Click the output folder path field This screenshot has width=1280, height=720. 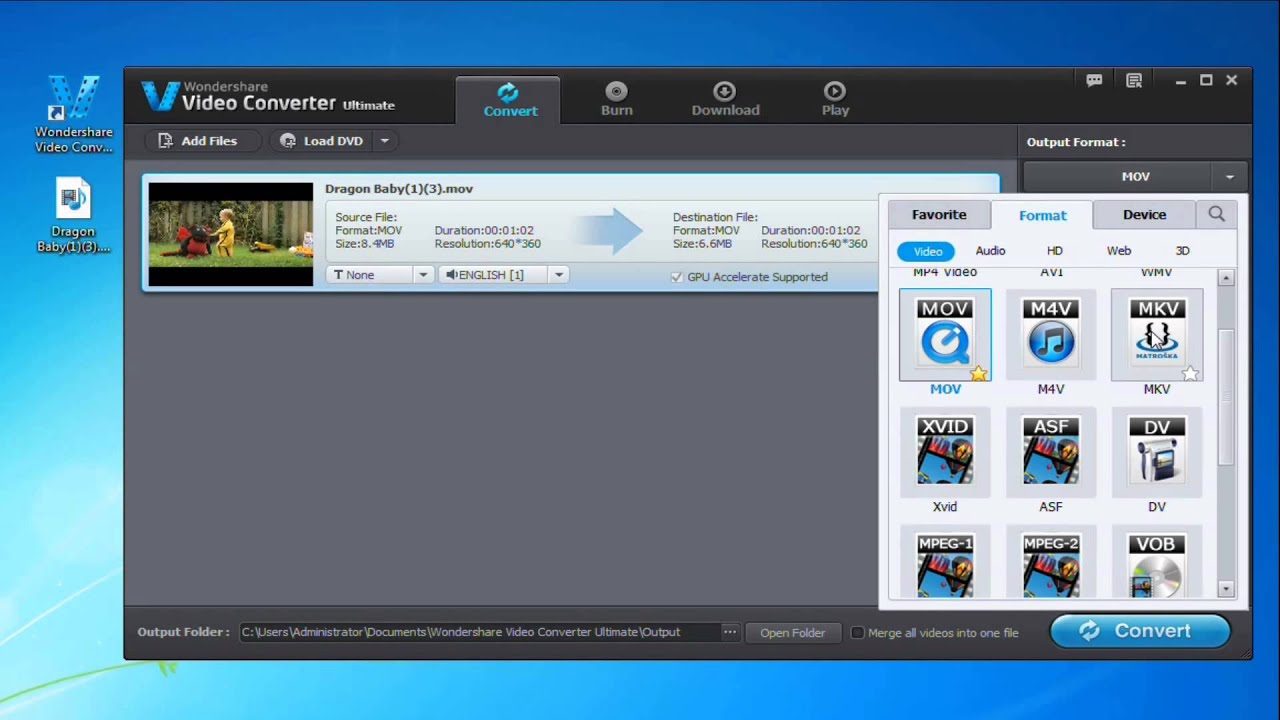click(x=479, y=632)
